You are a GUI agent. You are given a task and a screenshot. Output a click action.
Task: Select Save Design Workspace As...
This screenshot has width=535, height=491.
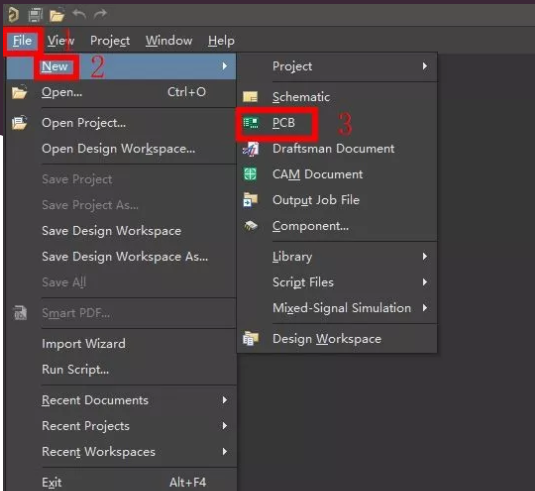[121, 257]
